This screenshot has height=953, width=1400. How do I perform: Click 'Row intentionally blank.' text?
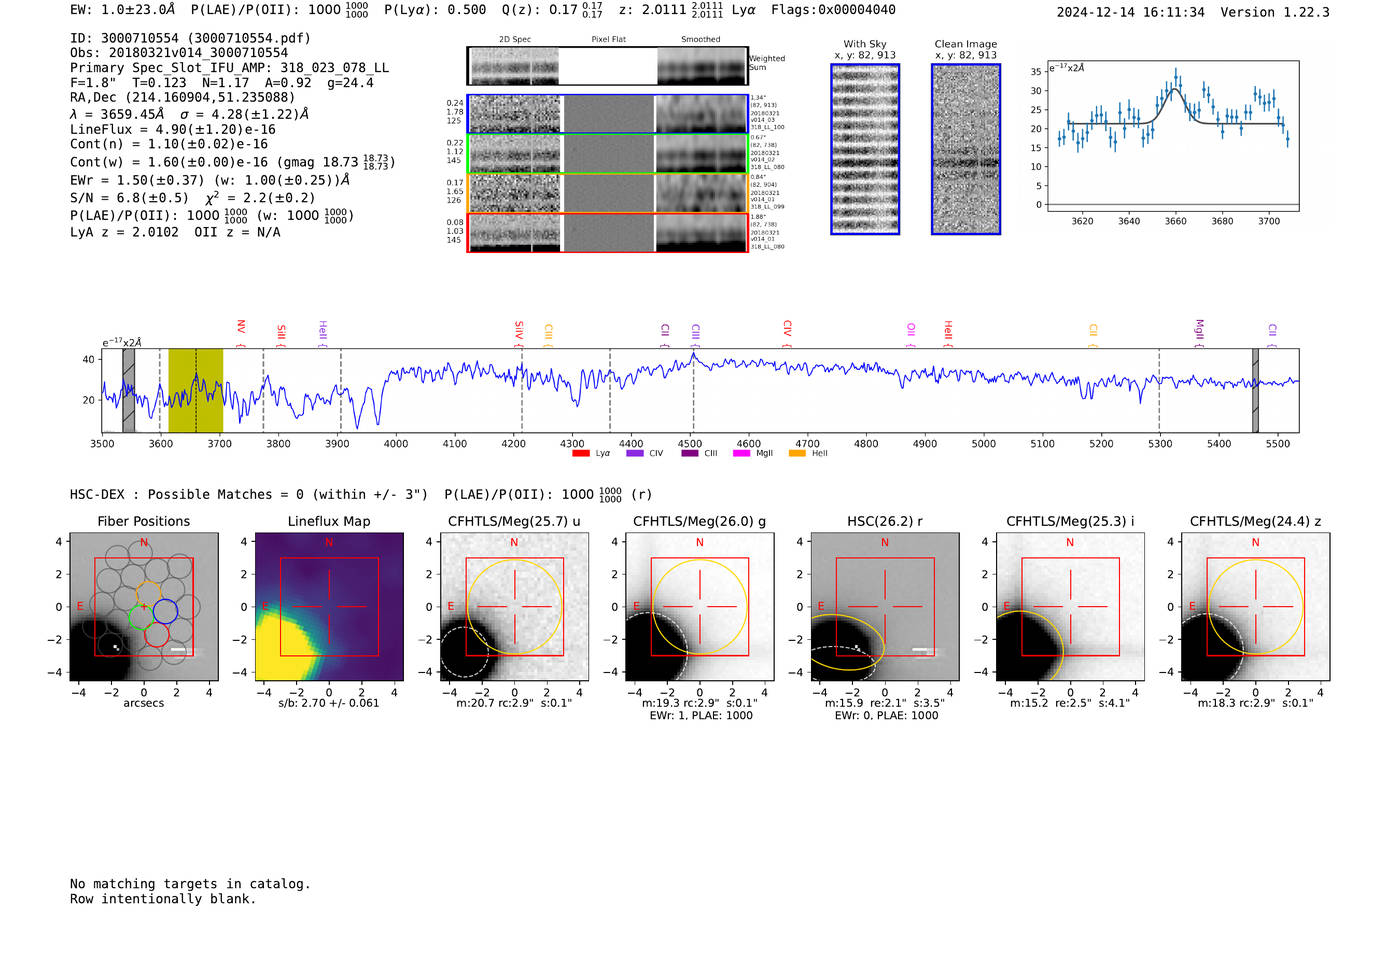(163, 899)
